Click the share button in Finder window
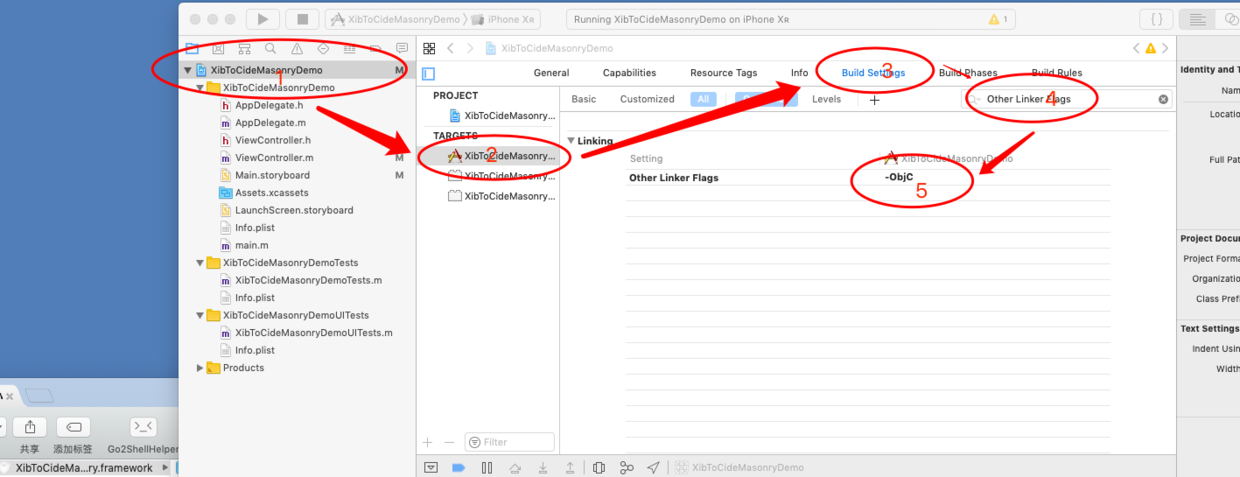This screenshot has width=1240, height=477. point(30,428)
